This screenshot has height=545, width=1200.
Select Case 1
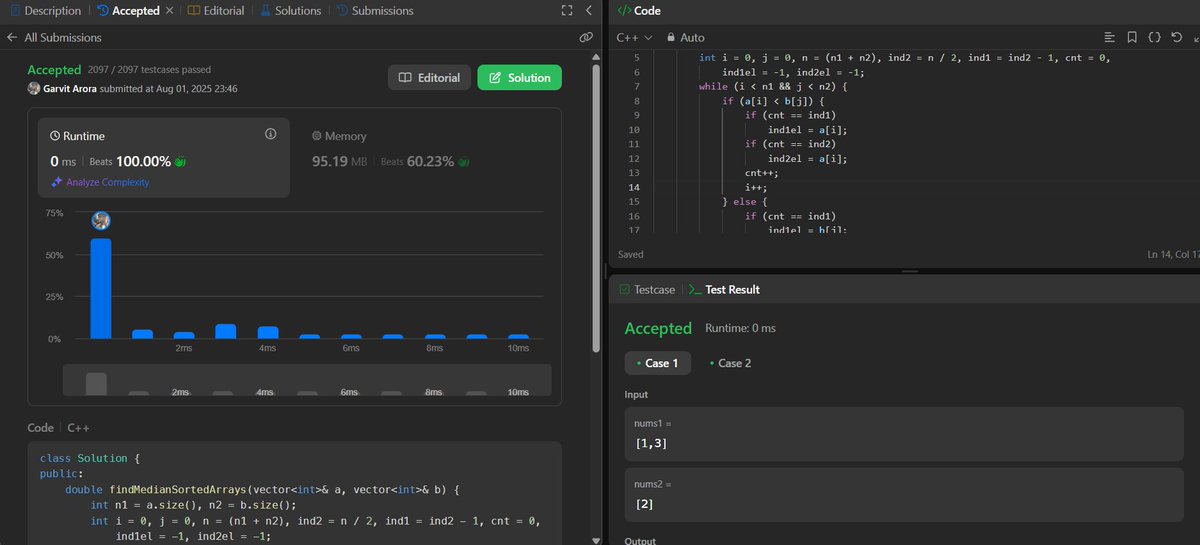coord(657,363)
